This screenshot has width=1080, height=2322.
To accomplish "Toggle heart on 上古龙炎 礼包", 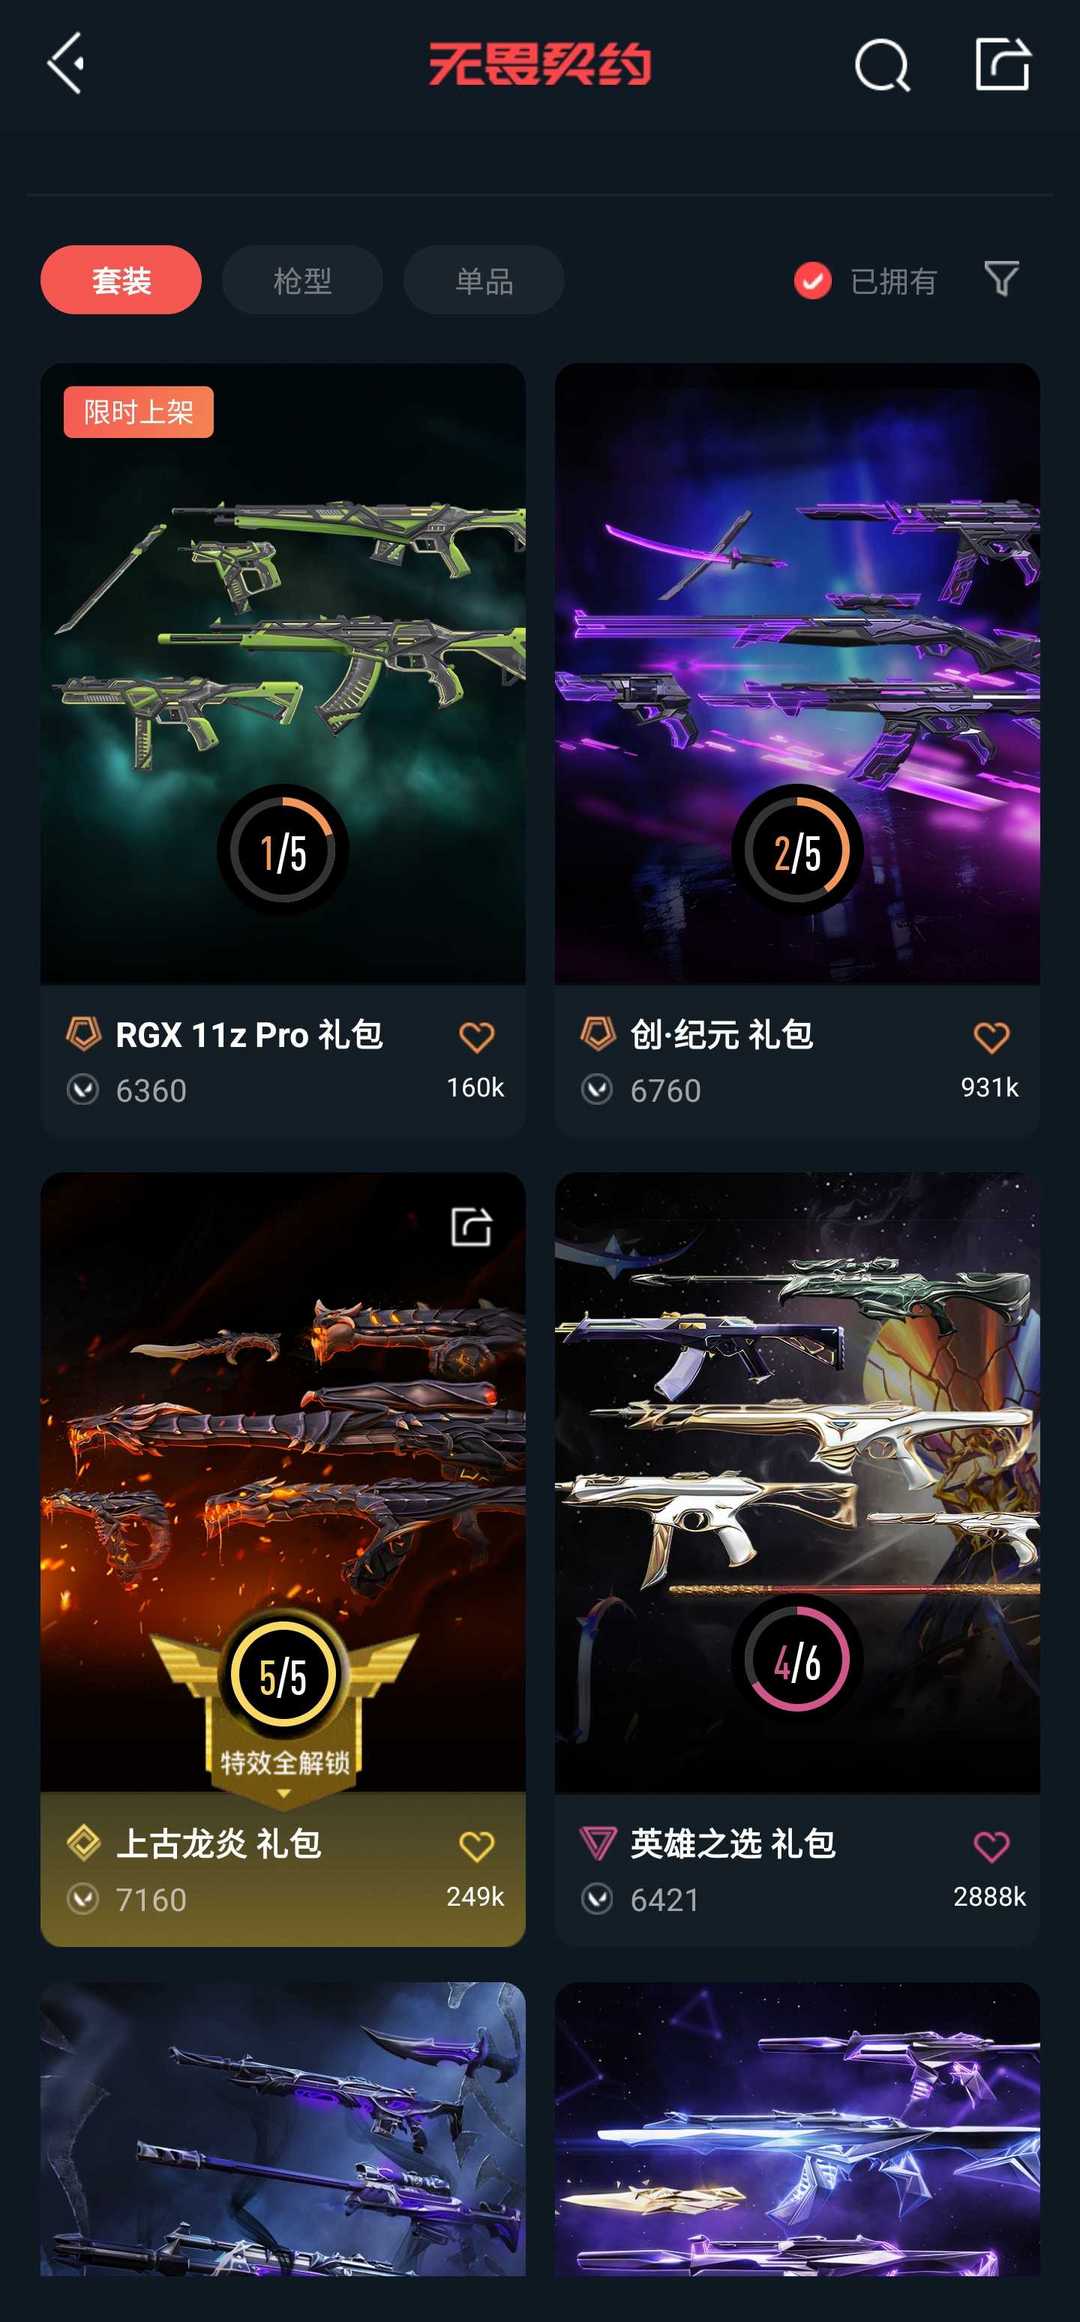I will [477, 1846].
